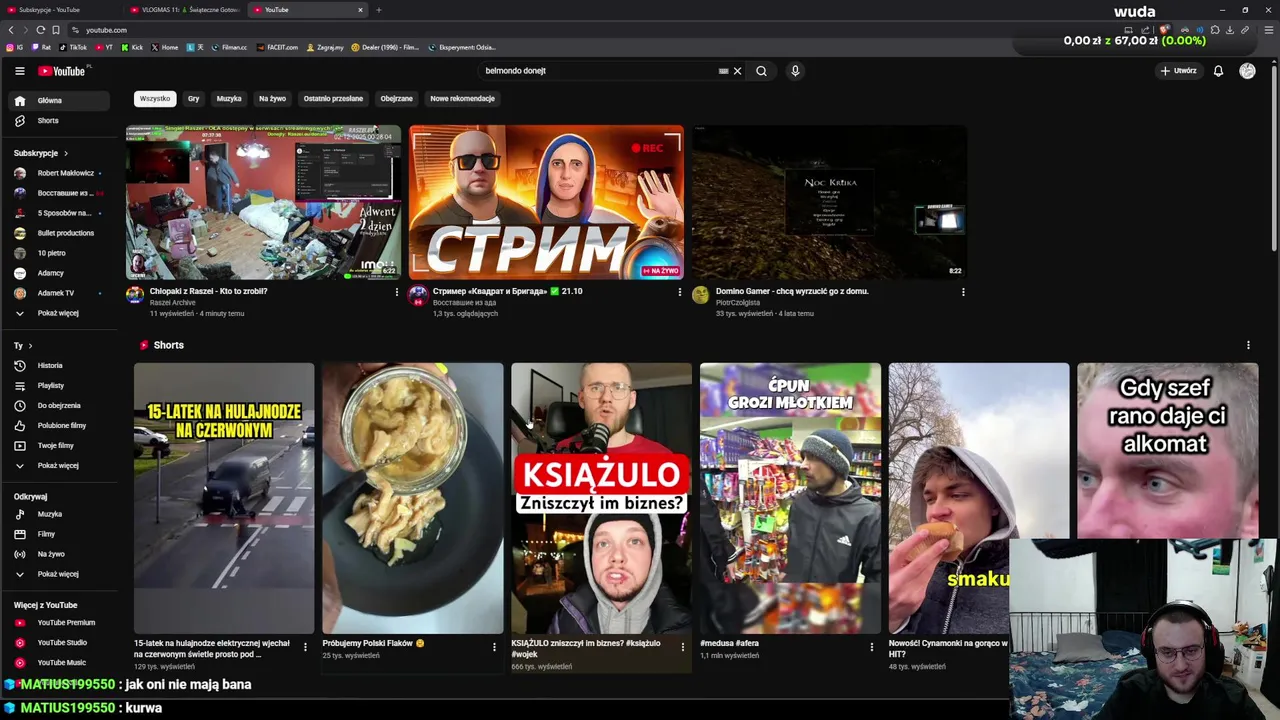This screenshot has width=1280, height=720.
Task: Open Na żywo under Odkrywaj in sidebar
Action: [60, 554]
